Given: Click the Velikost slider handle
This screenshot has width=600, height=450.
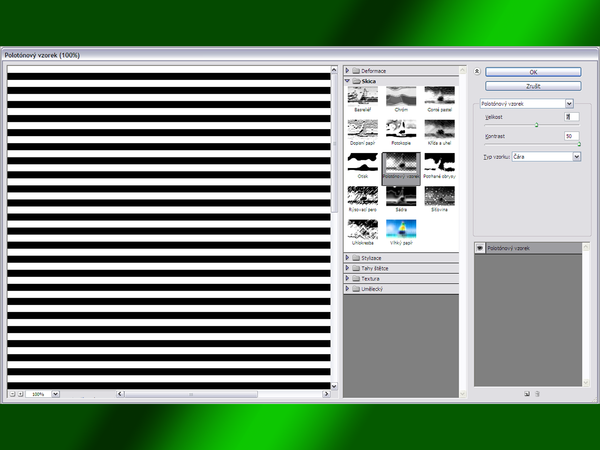Looking at the screenshot, I should (x=537, y=125).
